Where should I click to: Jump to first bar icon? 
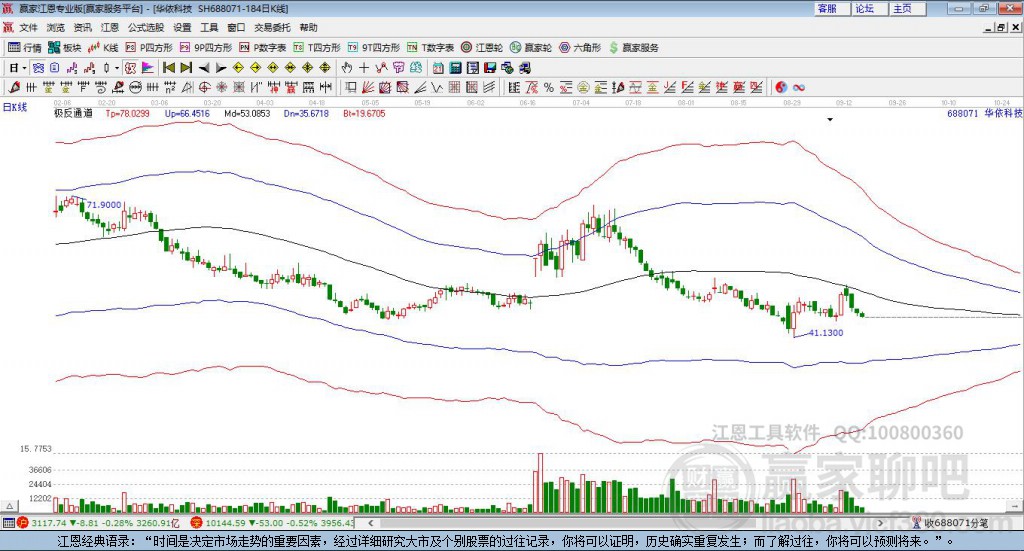169,68
